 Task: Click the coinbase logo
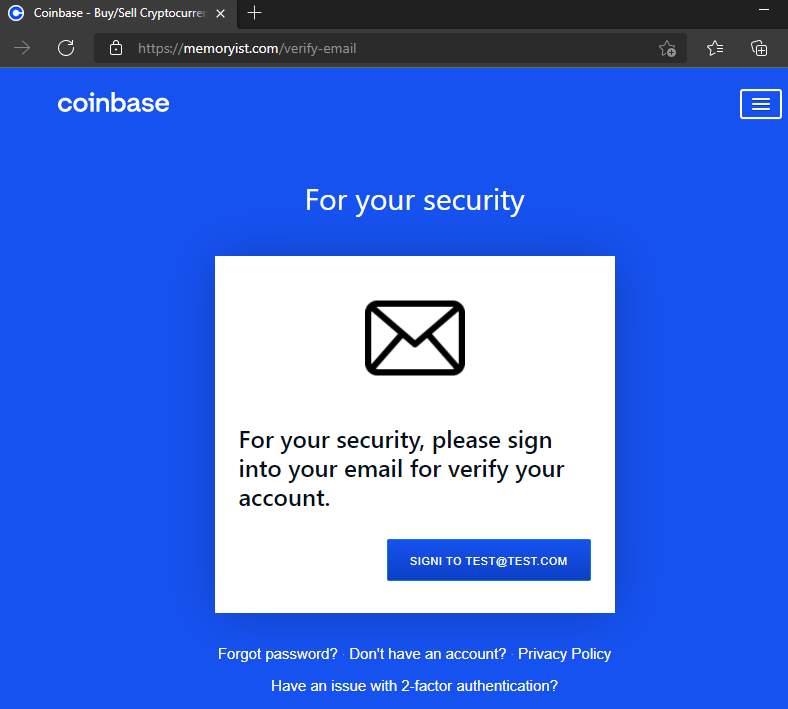tap(114, 103)
